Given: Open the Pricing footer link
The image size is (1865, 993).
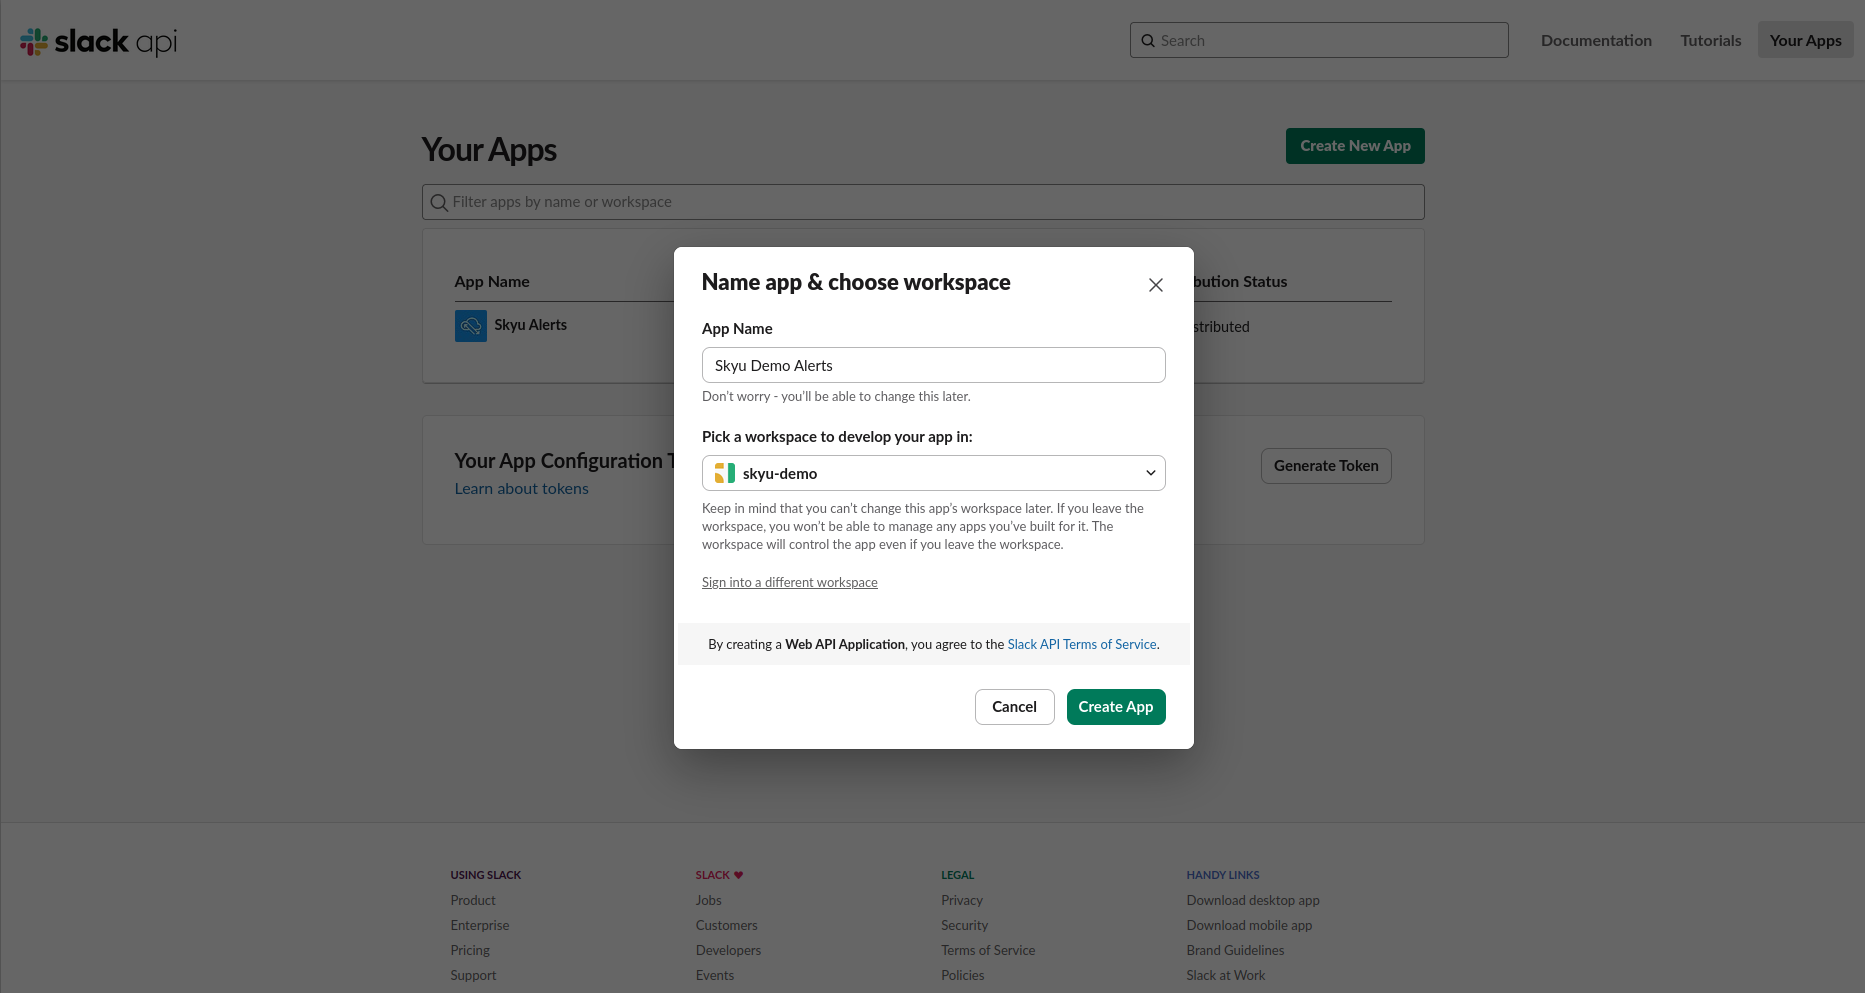Looking at the screenshot, I should [470, 950].
